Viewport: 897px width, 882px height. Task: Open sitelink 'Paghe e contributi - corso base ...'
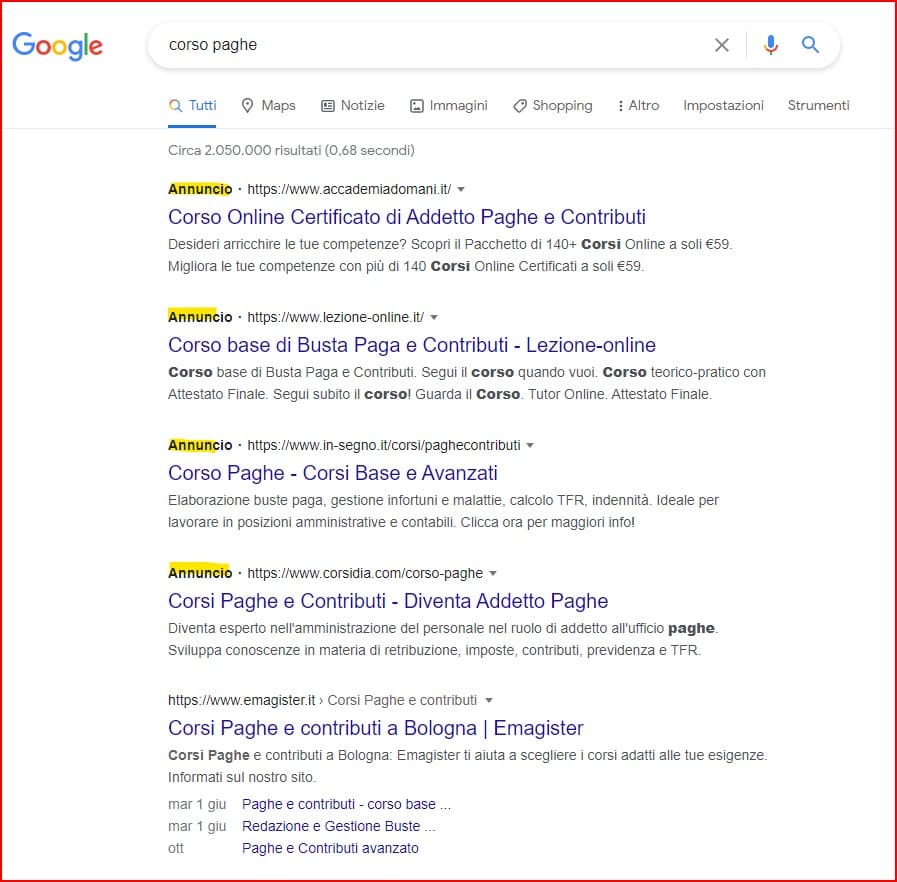click(346, 805)
